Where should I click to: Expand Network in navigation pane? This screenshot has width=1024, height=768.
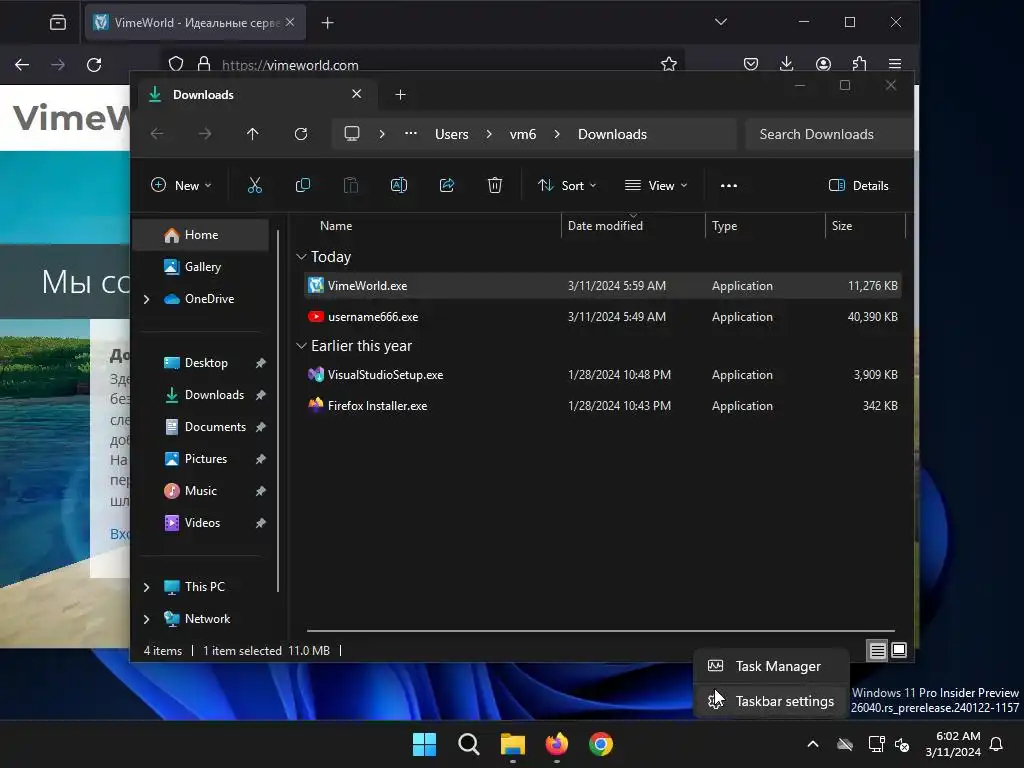point(146,619)
